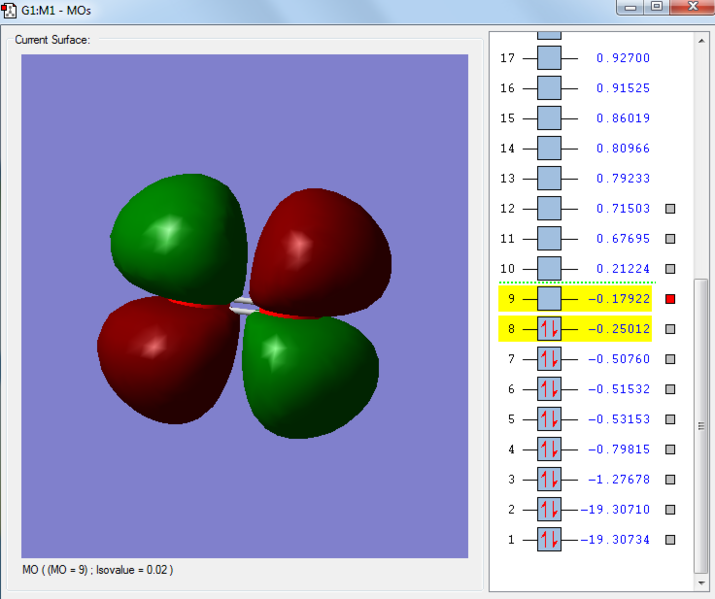Select orbital box of MO 17
This screenshot has height=599, width=715.
549,58
